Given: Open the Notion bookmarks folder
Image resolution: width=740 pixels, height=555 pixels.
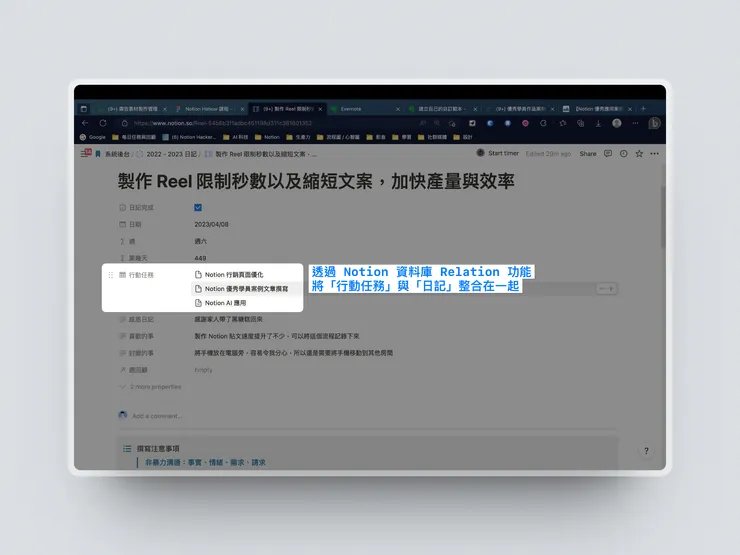Looking at the screenshot, I should pyautogui.click(x=267, y=137).
